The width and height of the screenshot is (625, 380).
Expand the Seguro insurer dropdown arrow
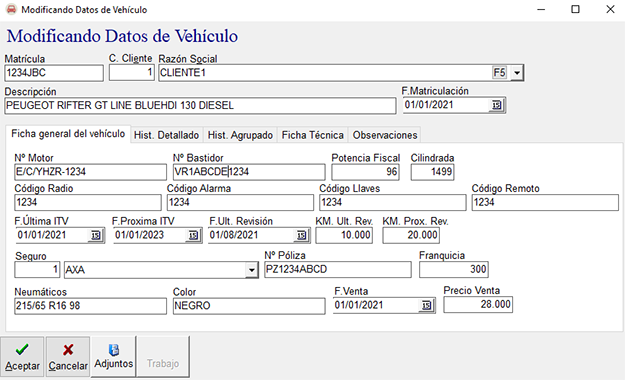(x=252, y=270)
